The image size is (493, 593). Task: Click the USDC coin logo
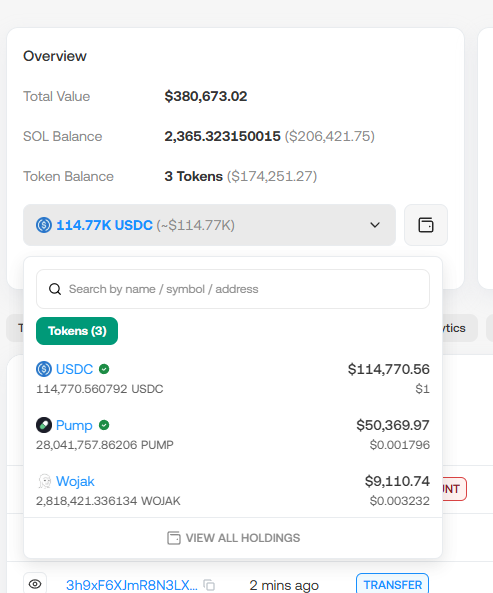(44, 369)
